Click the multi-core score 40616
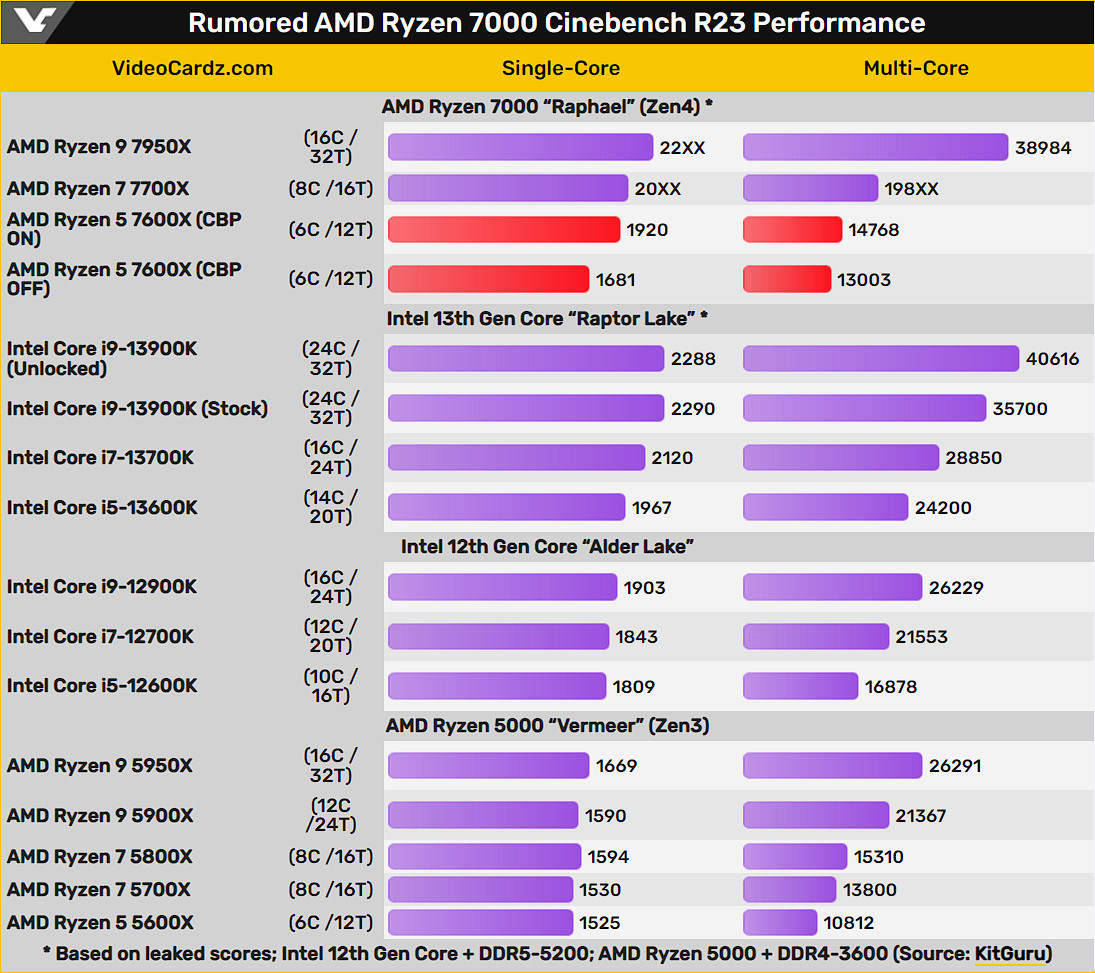The height and width of the screenshot is (973, 1095). pyautogui.click(x=1052, y=359)
